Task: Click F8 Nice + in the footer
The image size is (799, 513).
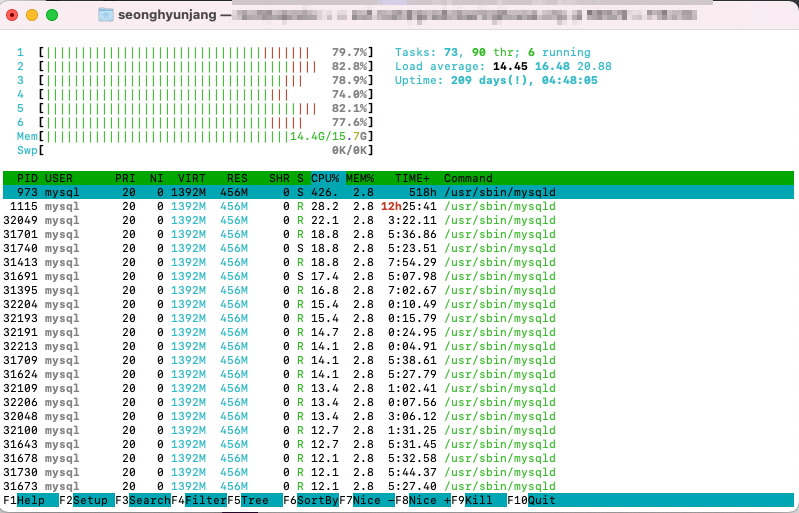Action: [422, 500]
